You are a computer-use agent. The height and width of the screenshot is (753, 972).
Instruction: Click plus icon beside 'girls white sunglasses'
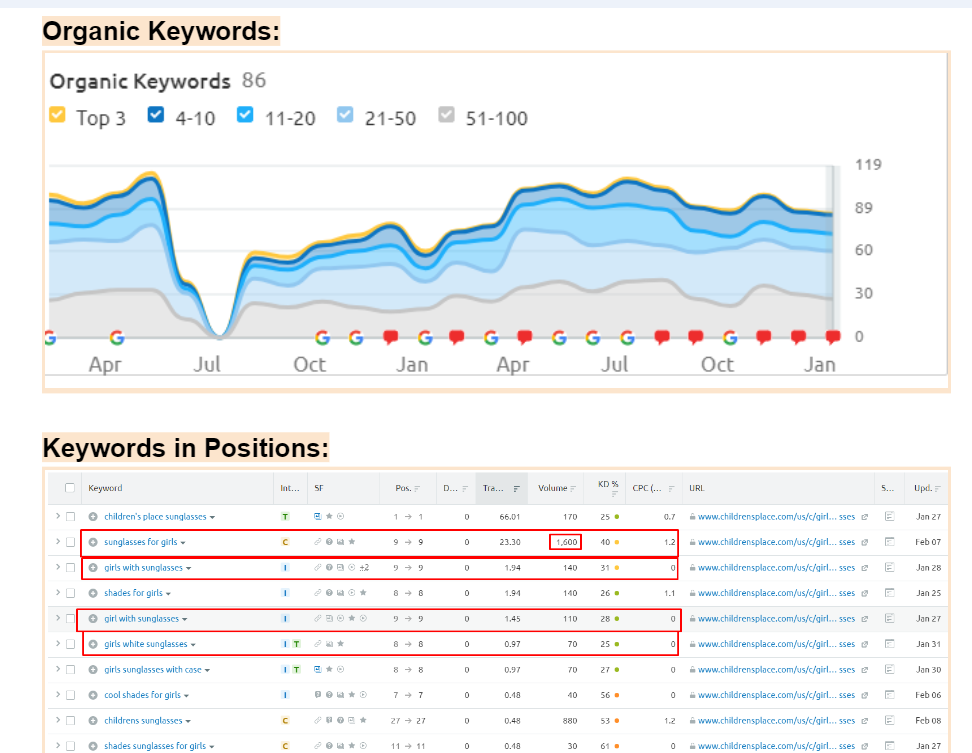coord(93,644)
